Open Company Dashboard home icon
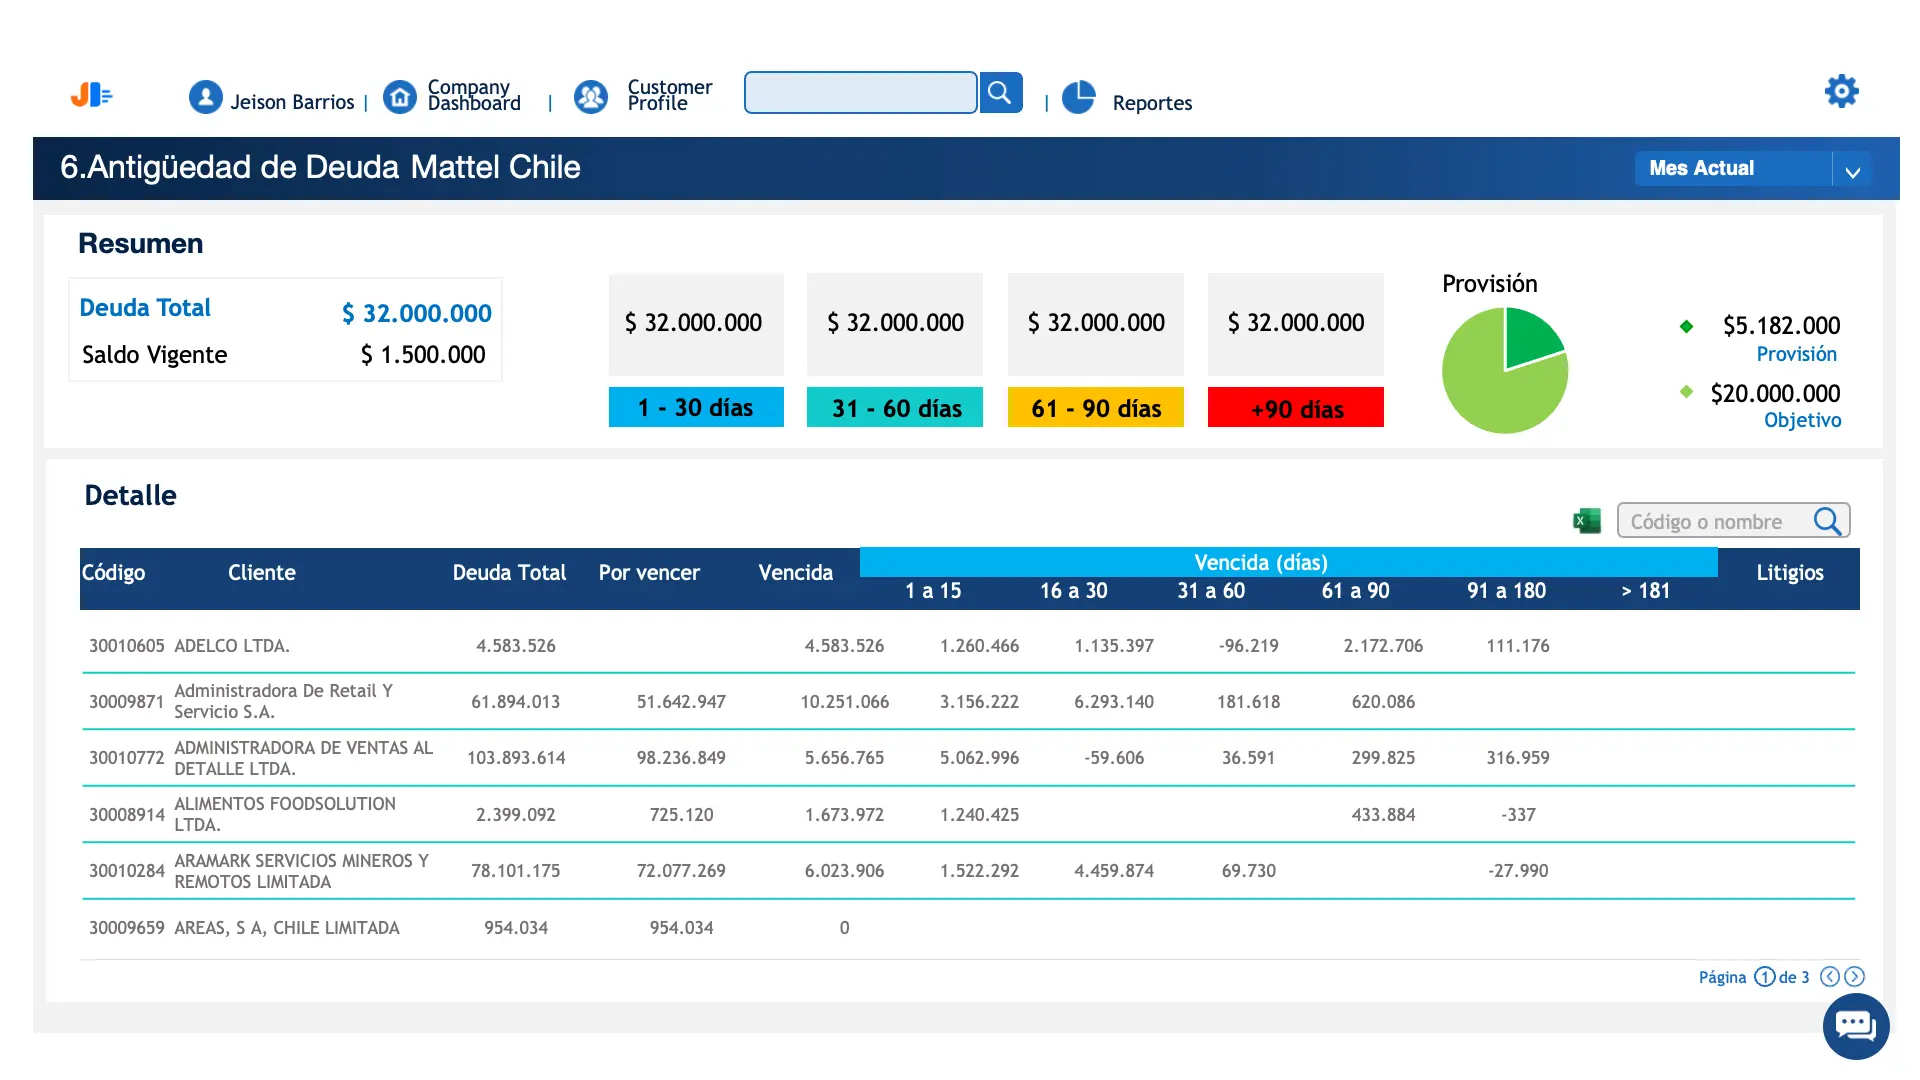Image resolution: width=1920 pixels, height=1080 pixels. coord(400,97)
